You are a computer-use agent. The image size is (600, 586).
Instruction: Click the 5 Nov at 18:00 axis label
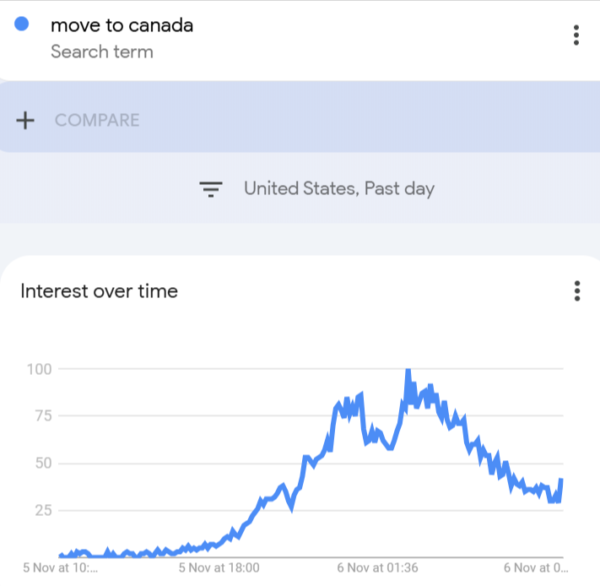[x=219, y=568]
